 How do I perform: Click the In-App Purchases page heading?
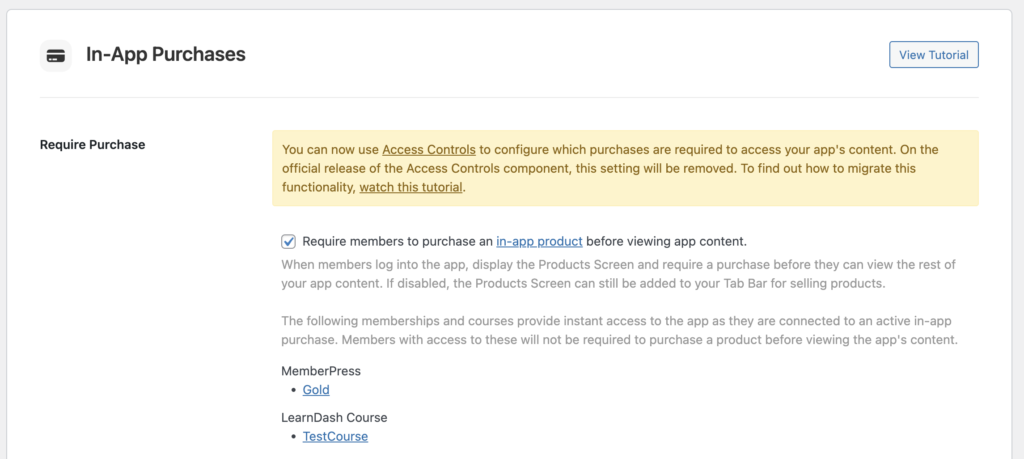click(x=165, y=55)
